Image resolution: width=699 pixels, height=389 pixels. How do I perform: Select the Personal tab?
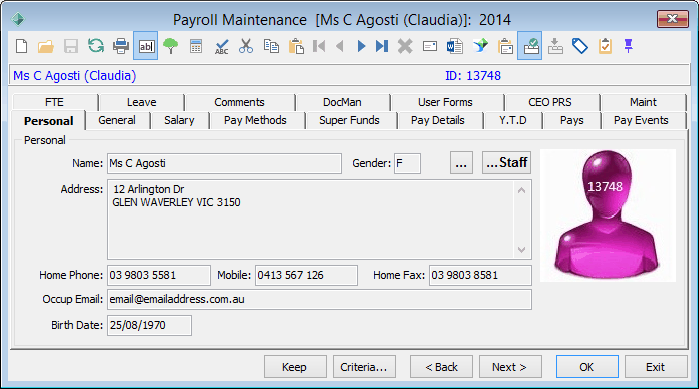pyautogui.click(x=49, y=121)
